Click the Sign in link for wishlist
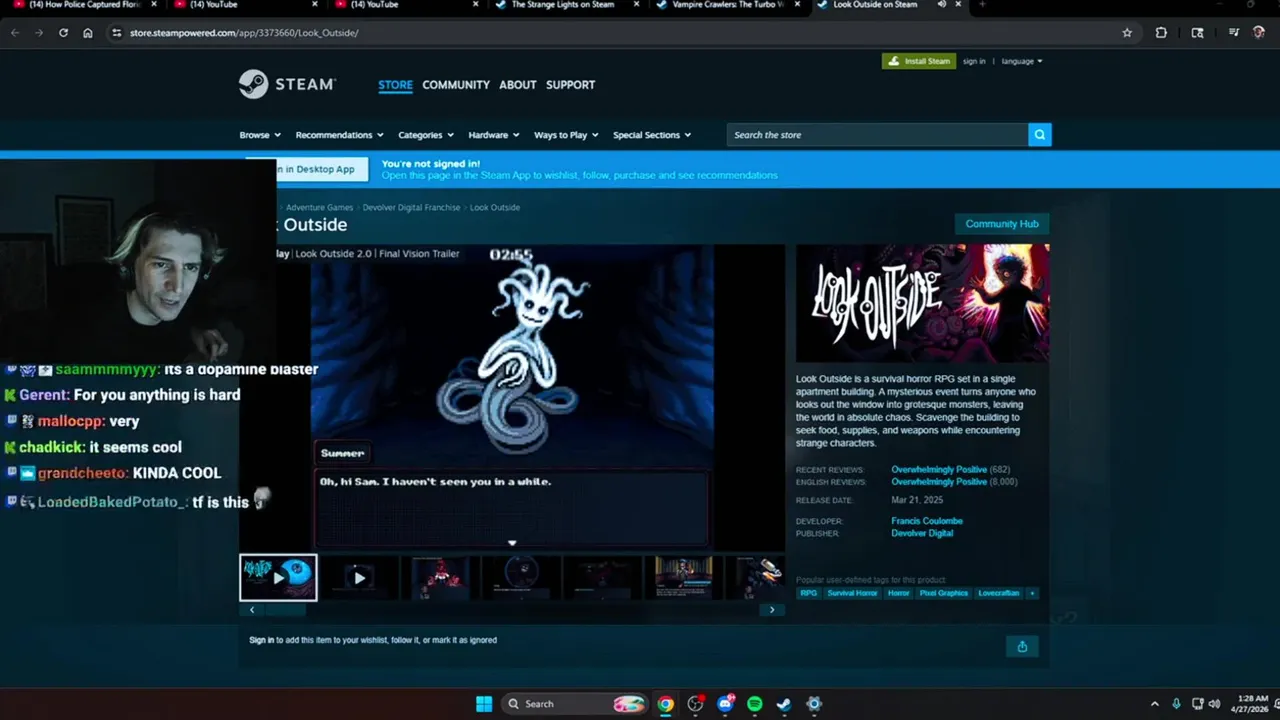This screenshot has width=1280, height=720. coord(261,640)
